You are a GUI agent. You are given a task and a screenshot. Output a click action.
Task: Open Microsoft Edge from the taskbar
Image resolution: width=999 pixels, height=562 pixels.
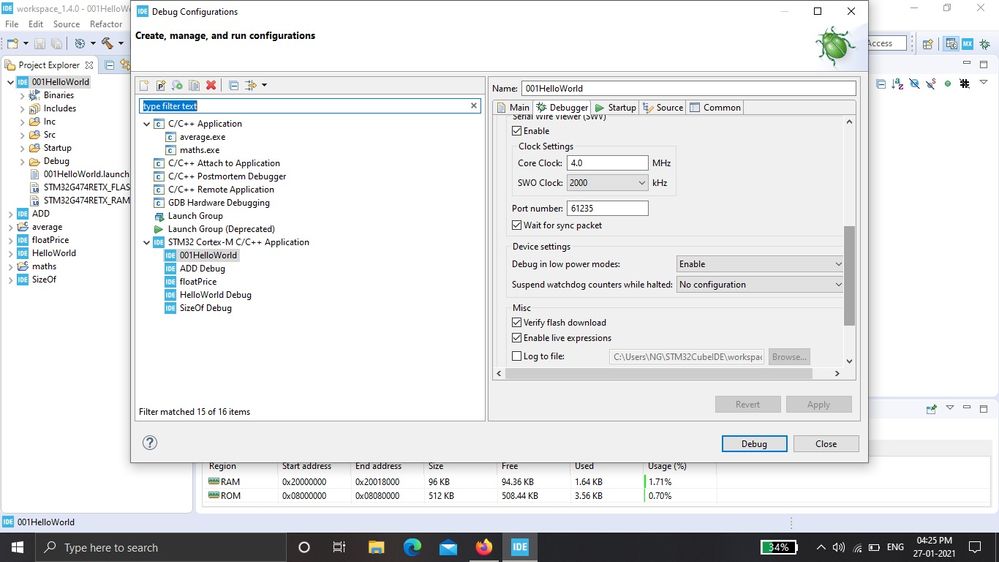412,547
